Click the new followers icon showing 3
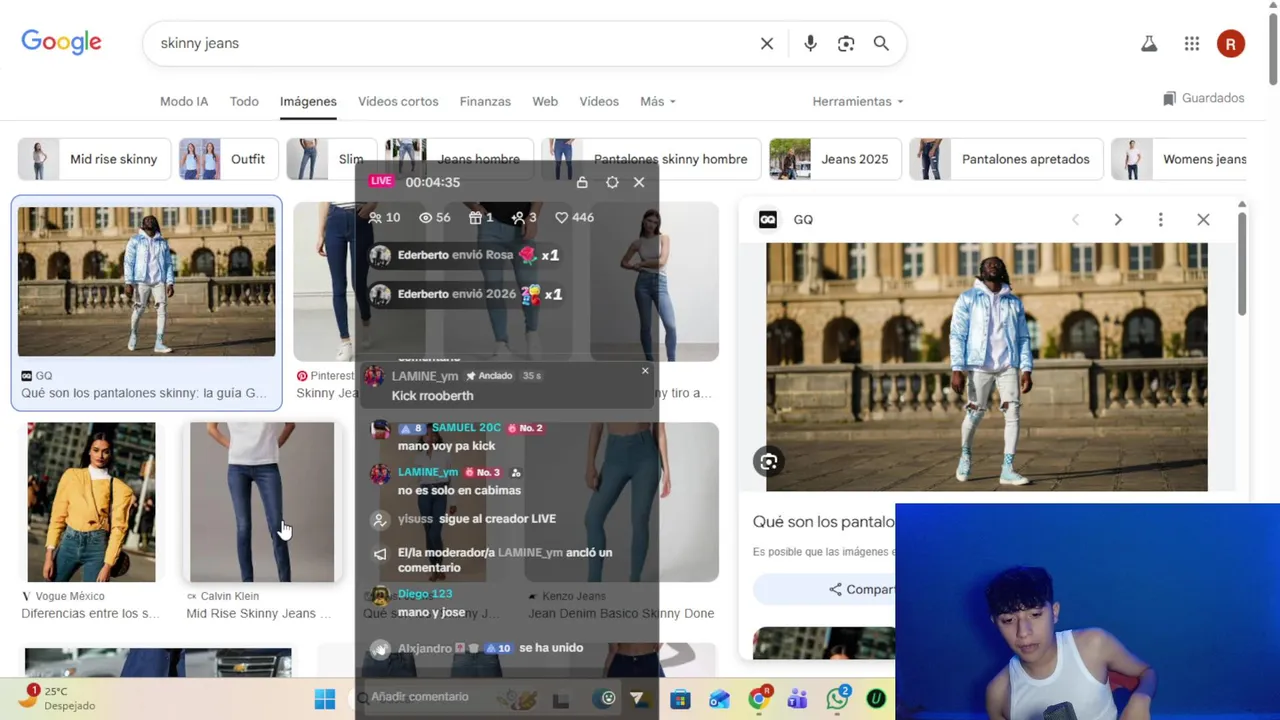The height and width of the screenshot is (720, 1280). click(x=518, y=217)
